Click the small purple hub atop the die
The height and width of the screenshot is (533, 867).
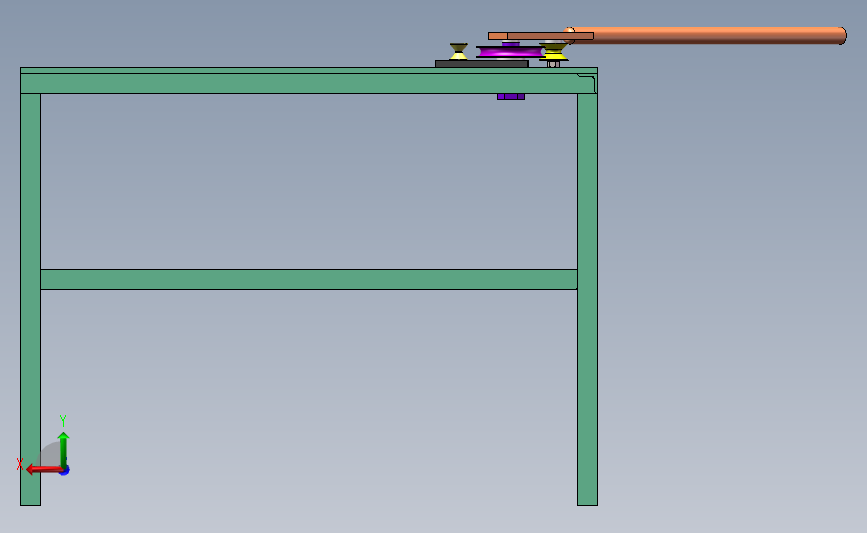point(510,44)
